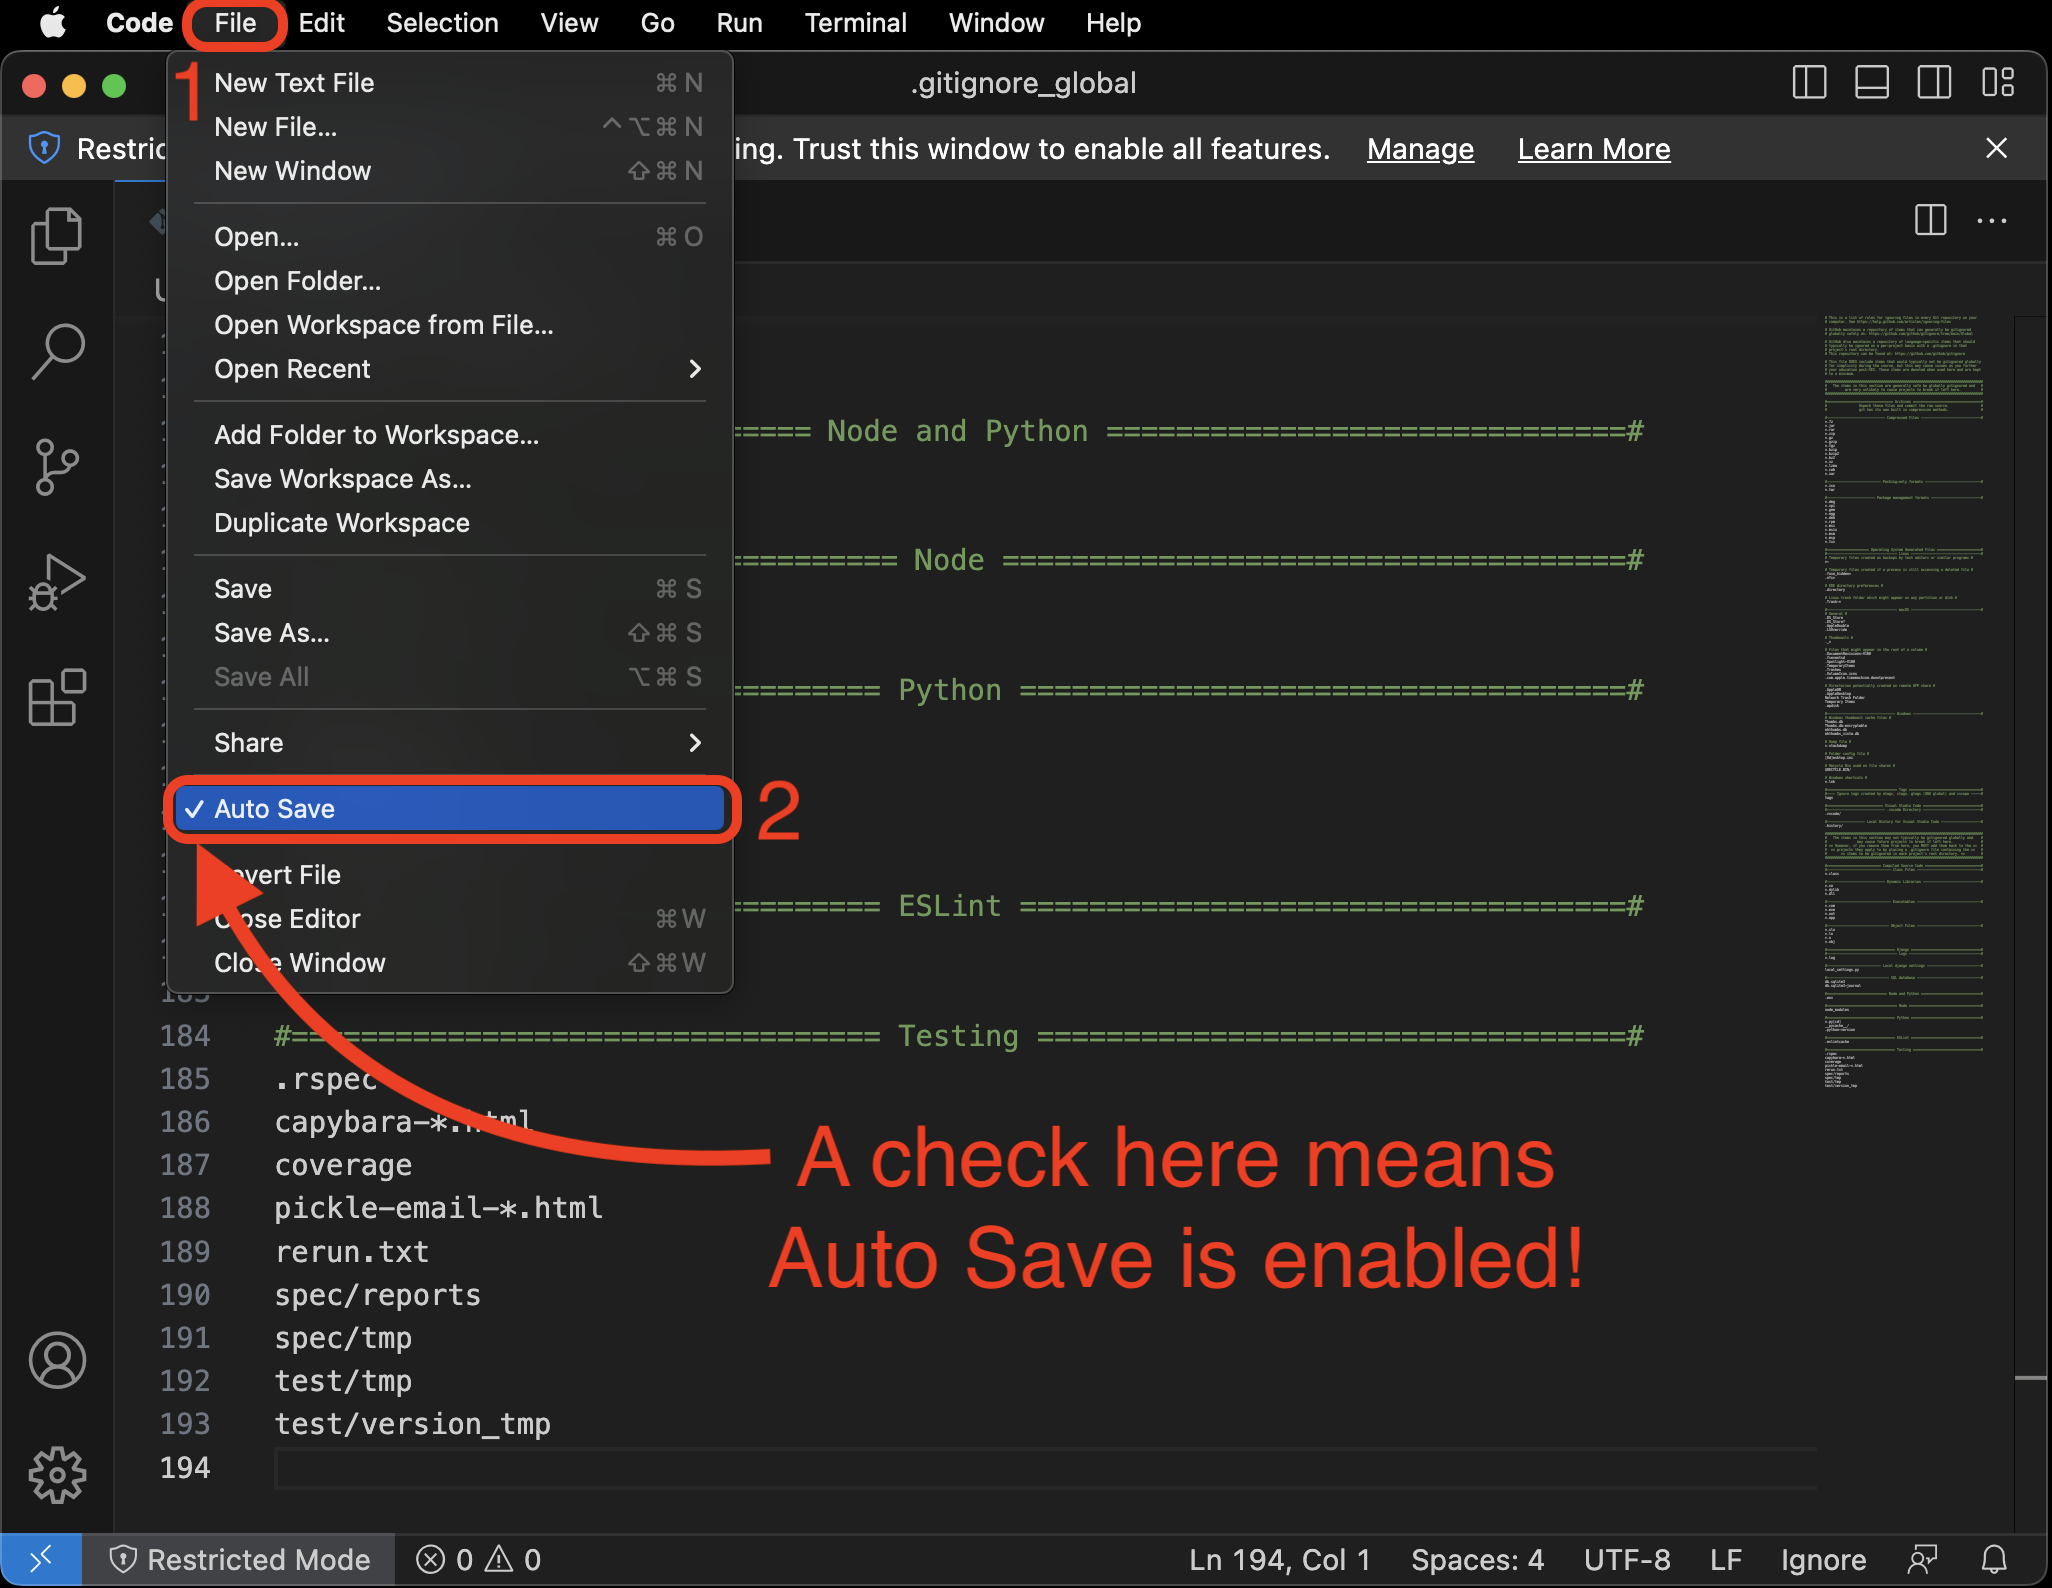
Task: Expand the Share submenu
Action: click(x=248, y=742)
